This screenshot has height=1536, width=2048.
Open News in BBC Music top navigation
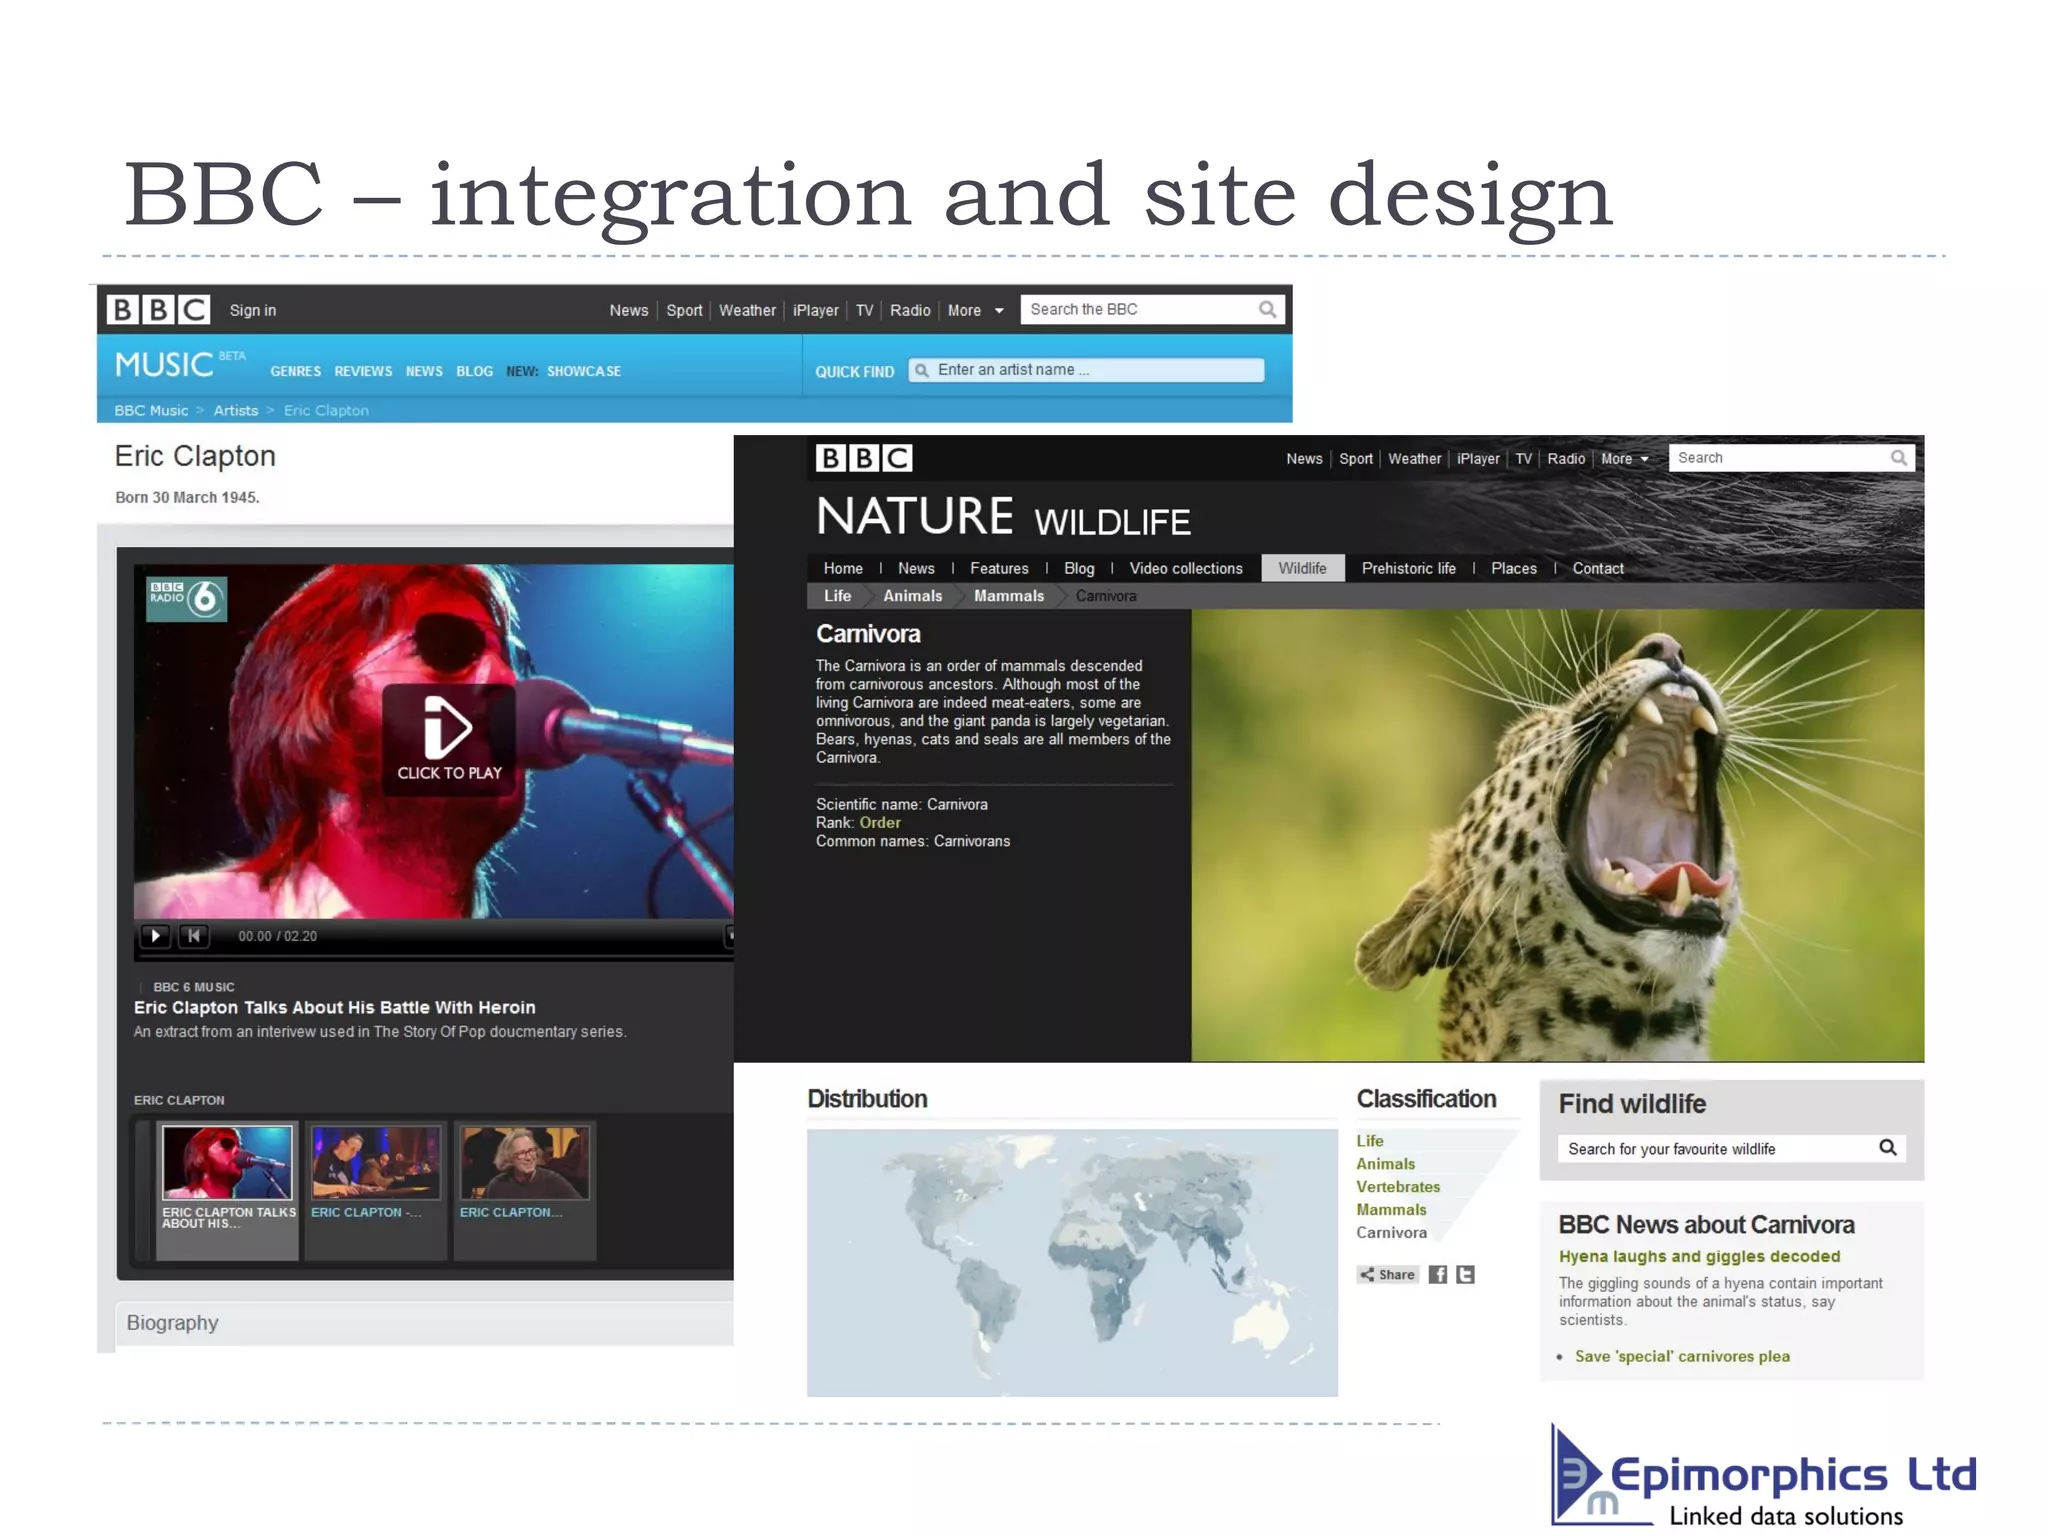tap(628, 311)
